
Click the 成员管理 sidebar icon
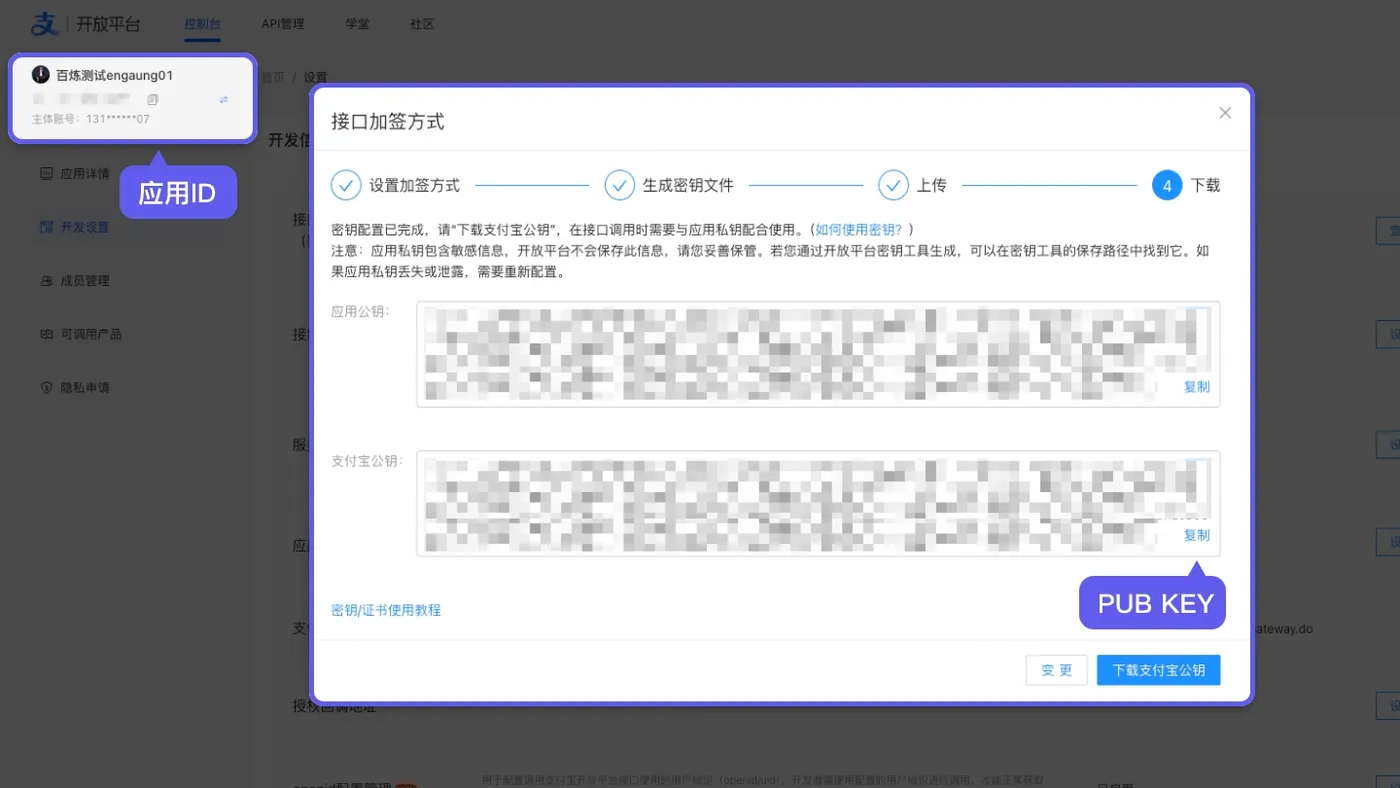45,281
